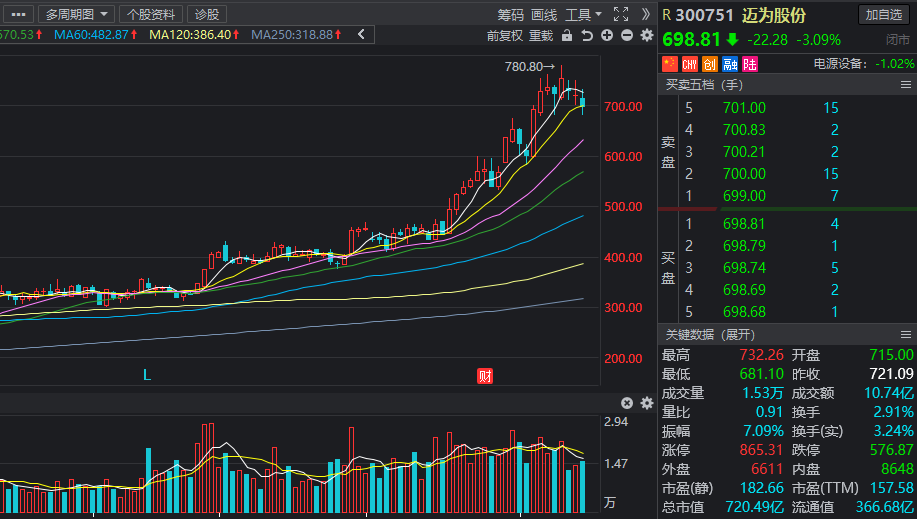917x519 pixels.
Task: Open the 诊股 tab
Action: click(x=207, y=14)
